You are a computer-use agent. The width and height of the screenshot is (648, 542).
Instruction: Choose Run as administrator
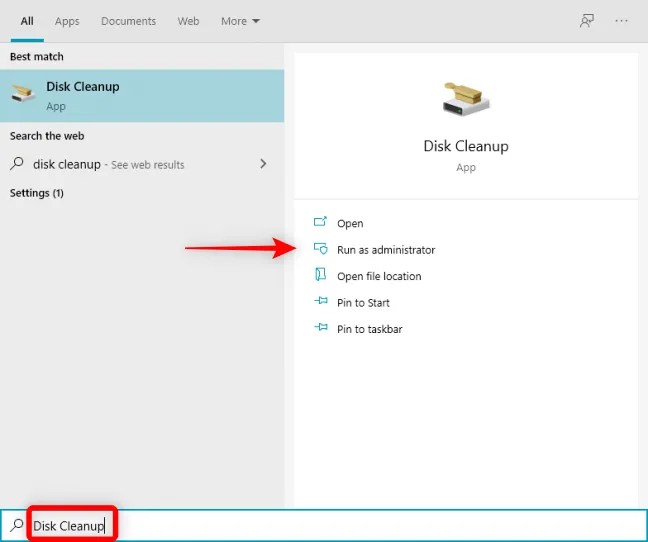tap(386, 250)
